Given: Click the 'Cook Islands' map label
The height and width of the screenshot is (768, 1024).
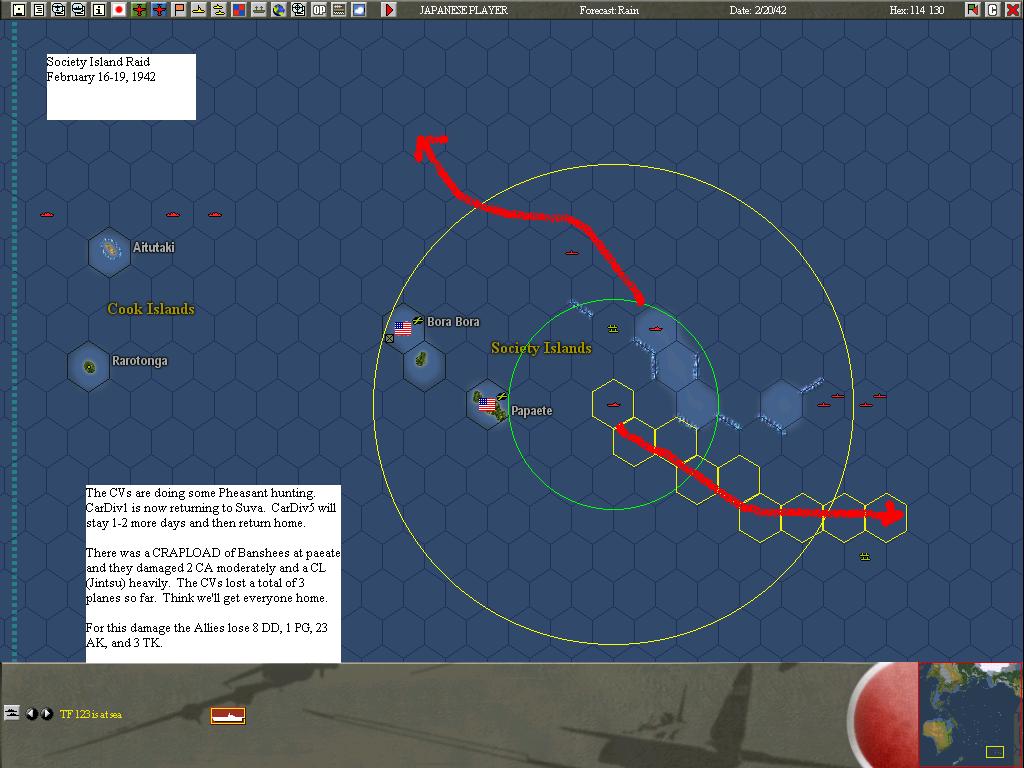Looking at the screenshot, I should coord(151,309).
